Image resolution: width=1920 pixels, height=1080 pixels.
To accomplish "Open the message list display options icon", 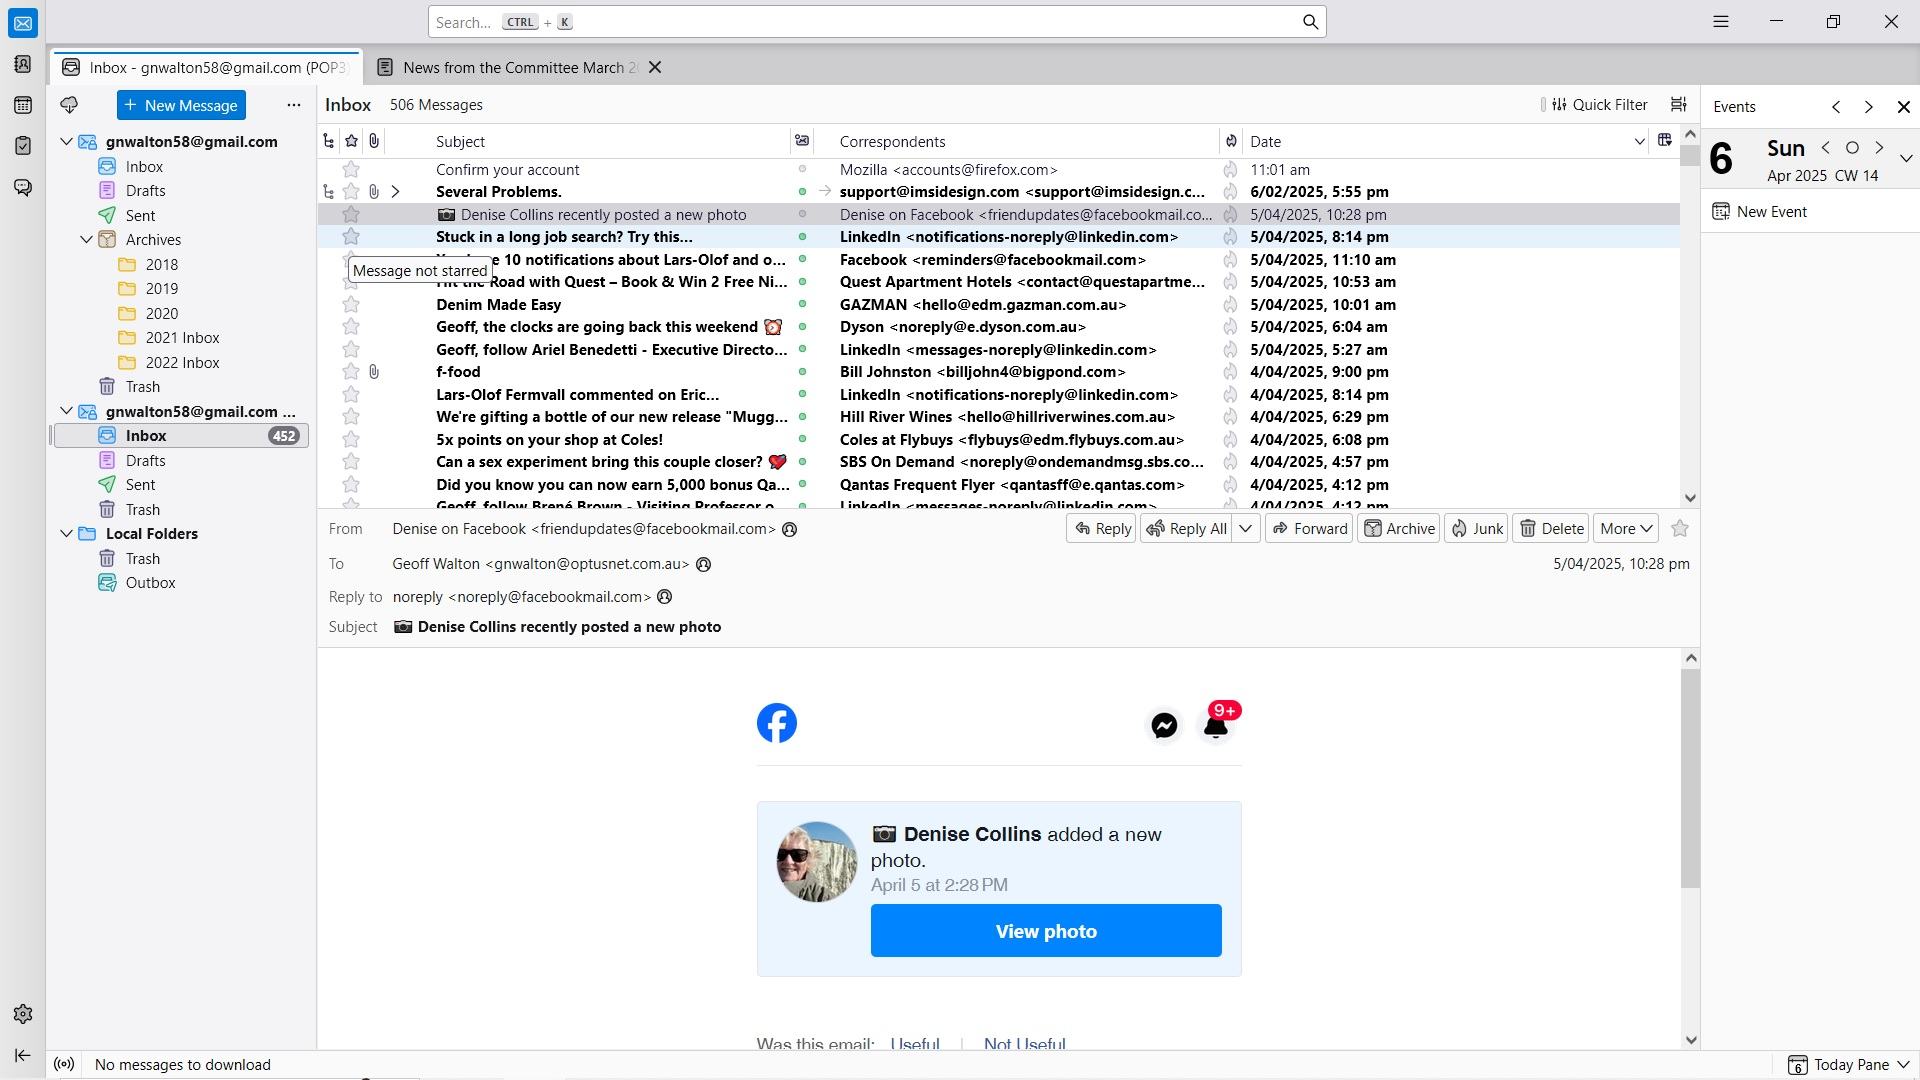I will pos(1679,104).
